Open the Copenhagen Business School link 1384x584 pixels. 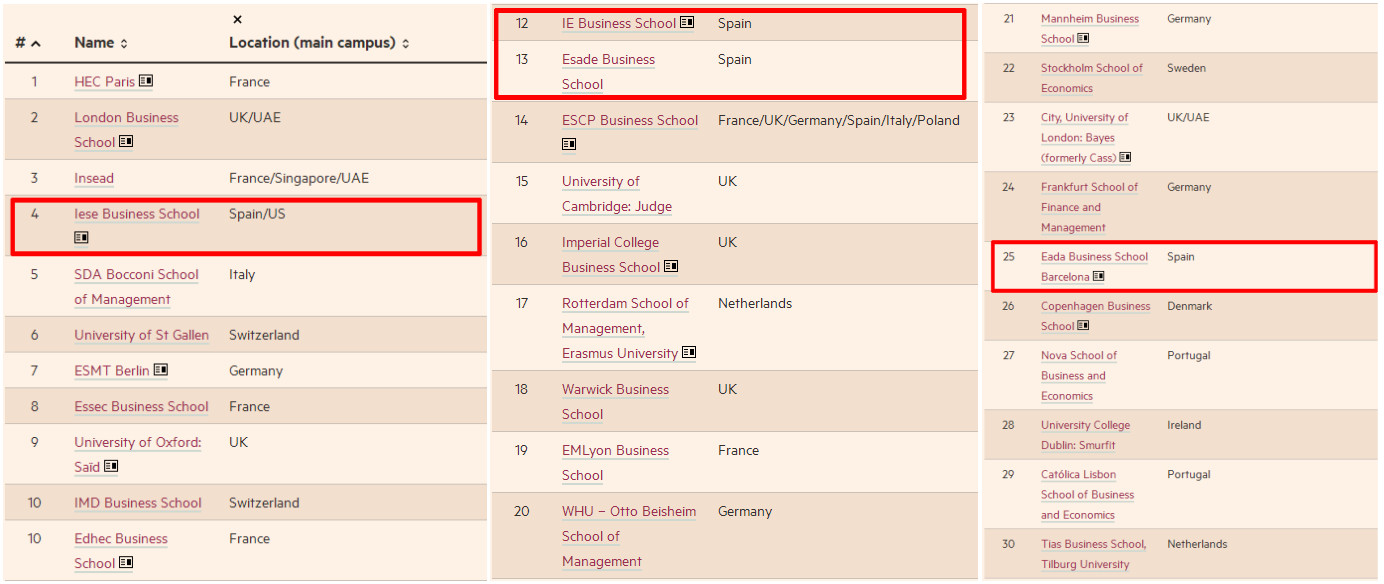point(1096,316)
